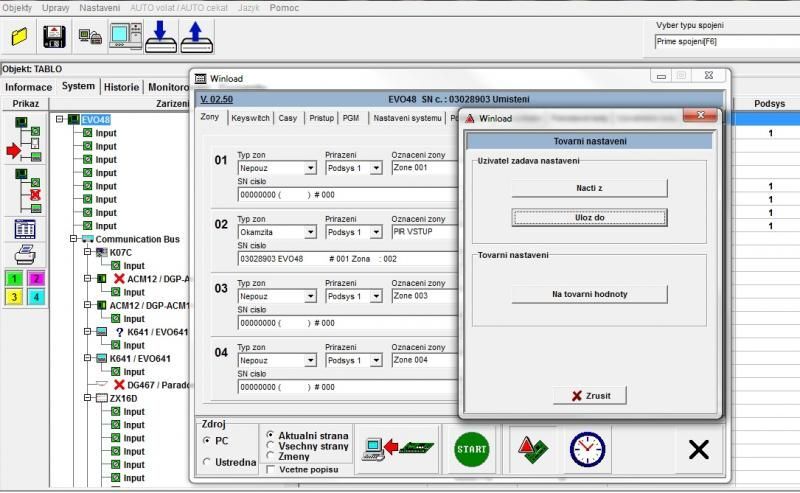The image size is (800, 493).
Task: Click the PC-to-panel transfer icon
Action: tap(399, 448)
